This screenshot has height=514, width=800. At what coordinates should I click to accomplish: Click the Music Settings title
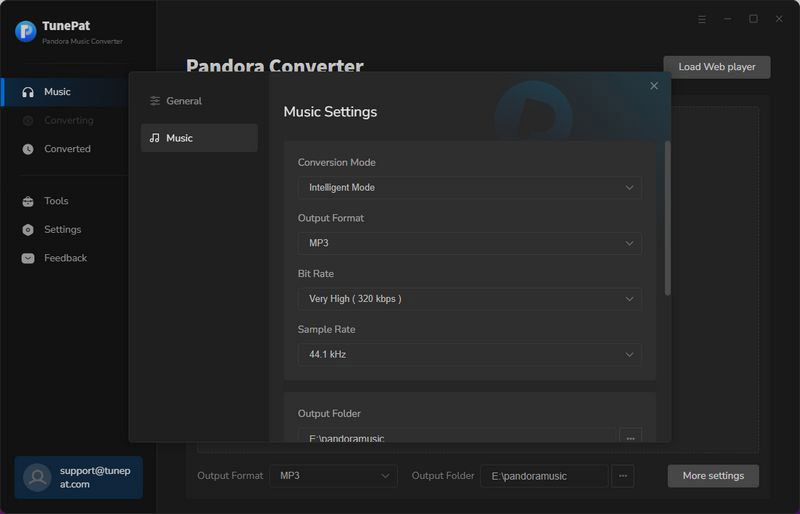pos(330,112)
